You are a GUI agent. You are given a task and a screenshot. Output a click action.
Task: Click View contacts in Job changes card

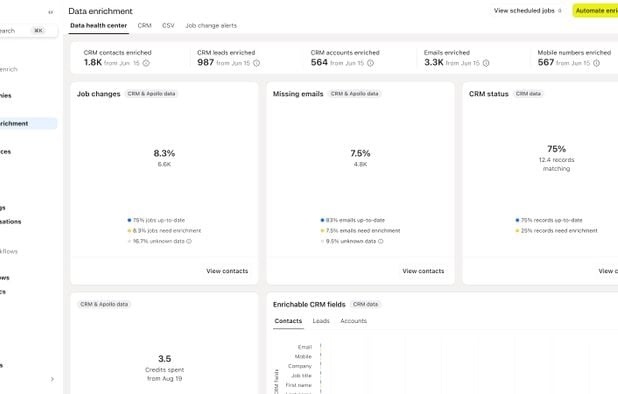227,271
